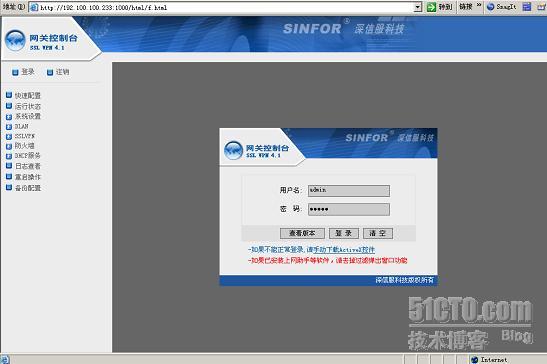Click the DHCP服务 label in the sidebar
The height and width of the screenshot is (364, 547).
(28, 156)
